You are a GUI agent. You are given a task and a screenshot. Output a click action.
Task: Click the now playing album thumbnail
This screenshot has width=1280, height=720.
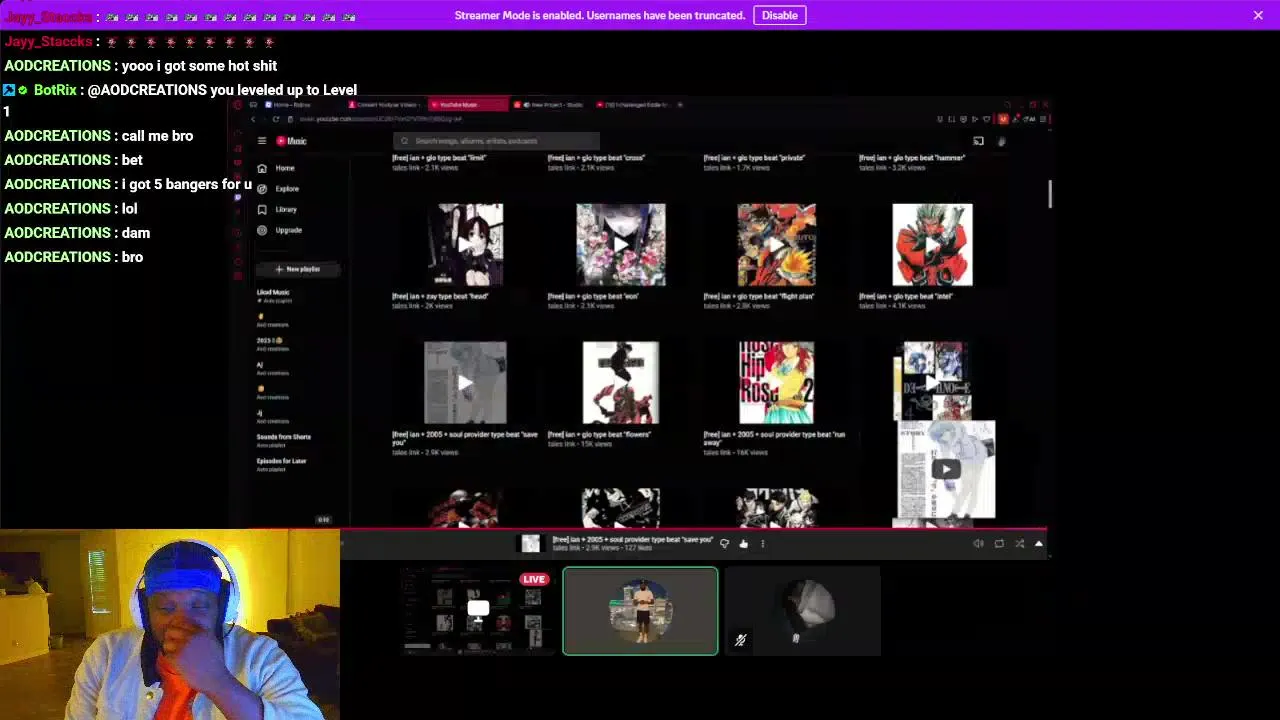531,543
